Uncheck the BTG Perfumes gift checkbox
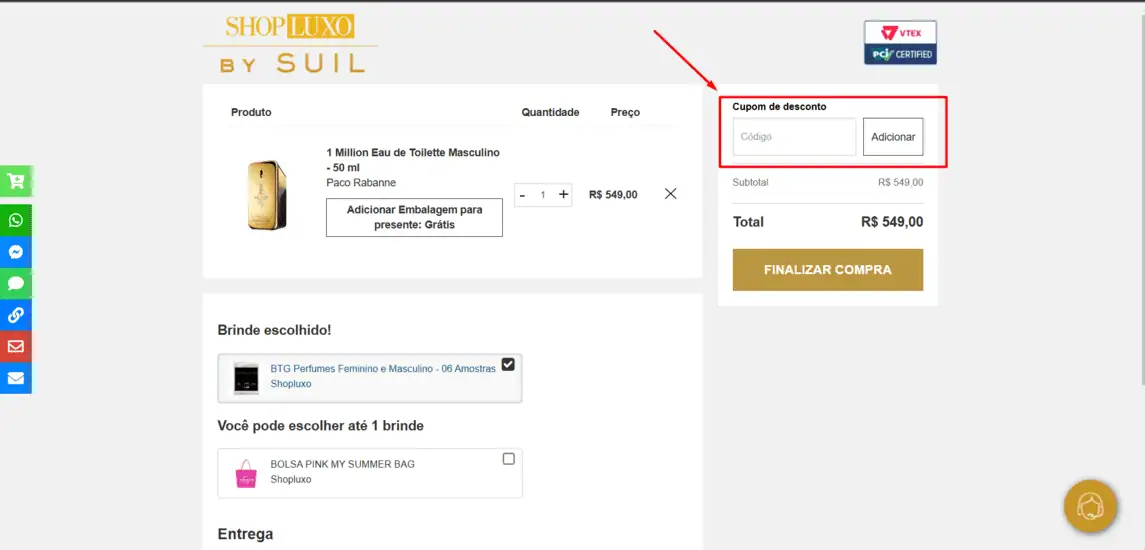This screenshot has height=550, width=1145. pyautogui.click(x=508, y=364)
